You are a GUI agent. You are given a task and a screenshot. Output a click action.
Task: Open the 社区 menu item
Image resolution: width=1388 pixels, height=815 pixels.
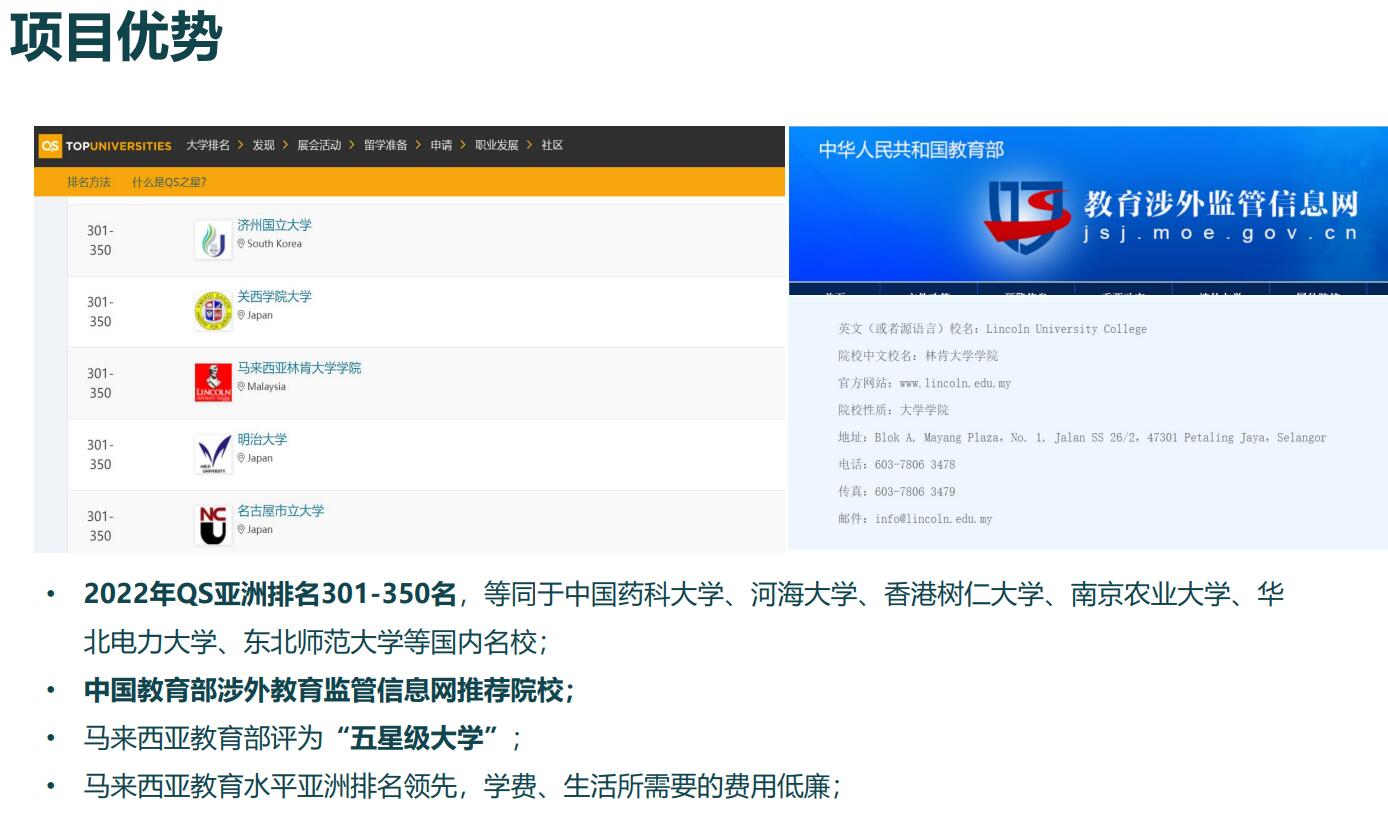click(552, 146)
